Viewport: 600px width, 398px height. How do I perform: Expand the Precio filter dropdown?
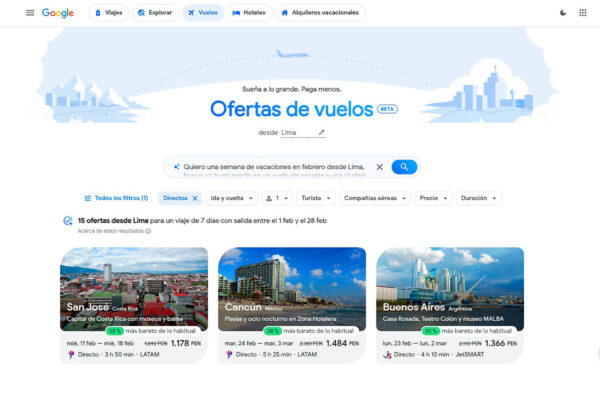point(433,198)
